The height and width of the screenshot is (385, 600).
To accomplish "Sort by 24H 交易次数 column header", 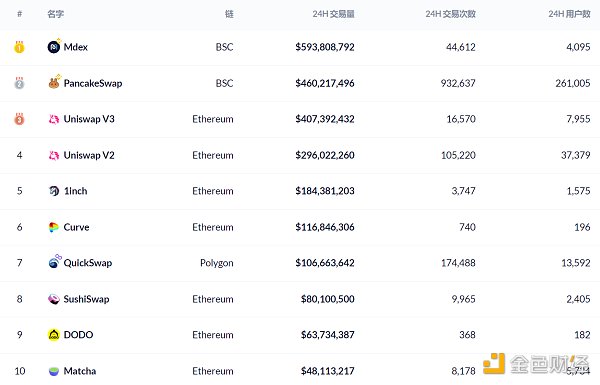I will [x=450, y=14].
